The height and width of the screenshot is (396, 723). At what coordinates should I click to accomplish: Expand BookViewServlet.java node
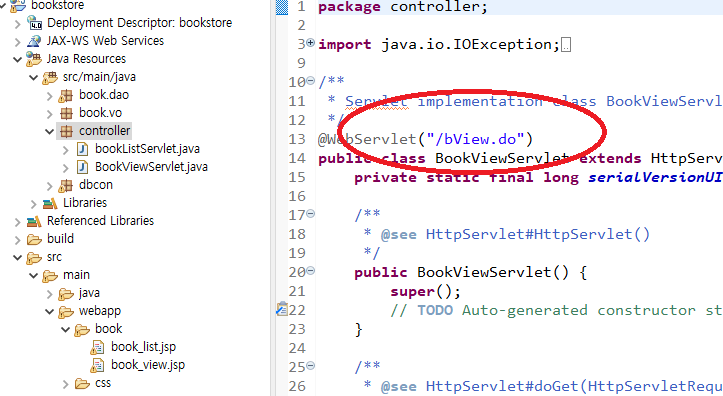(x=66, y=168)
